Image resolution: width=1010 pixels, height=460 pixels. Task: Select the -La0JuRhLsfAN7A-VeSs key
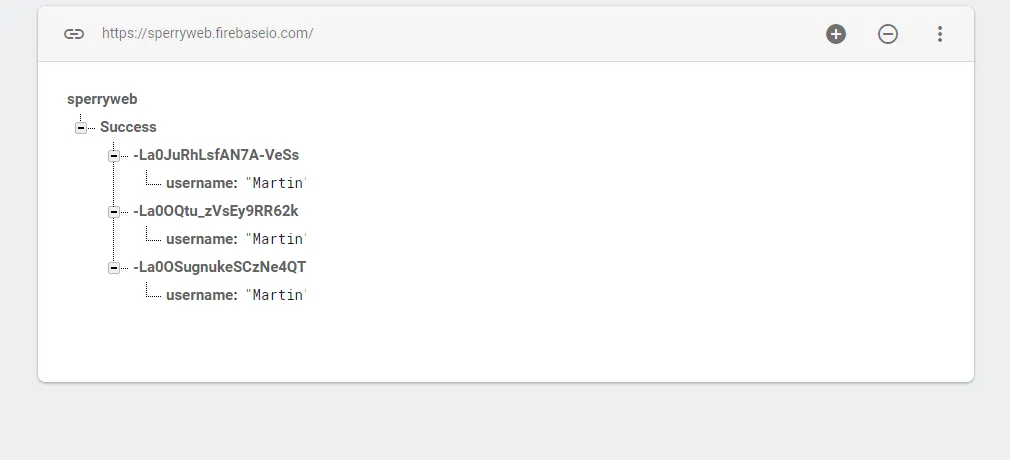coord(215,155)
